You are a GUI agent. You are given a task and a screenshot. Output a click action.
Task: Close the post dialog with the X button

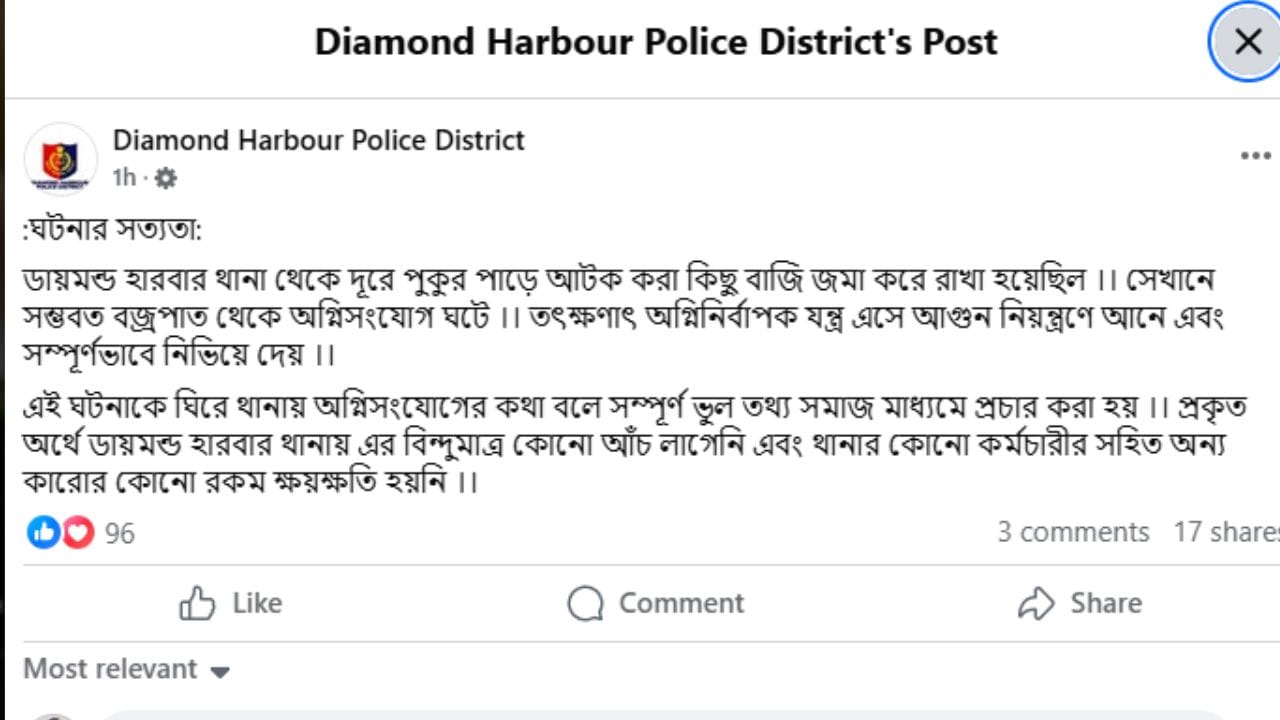1247,42
